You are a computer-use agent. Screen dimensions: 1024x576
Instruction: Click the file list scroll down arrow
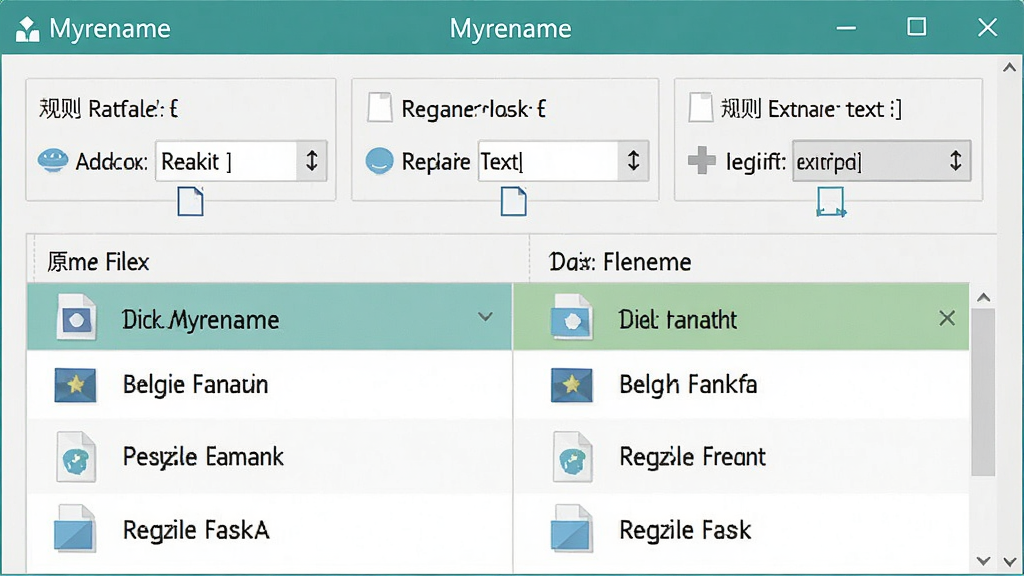click(x=983, y=561)
